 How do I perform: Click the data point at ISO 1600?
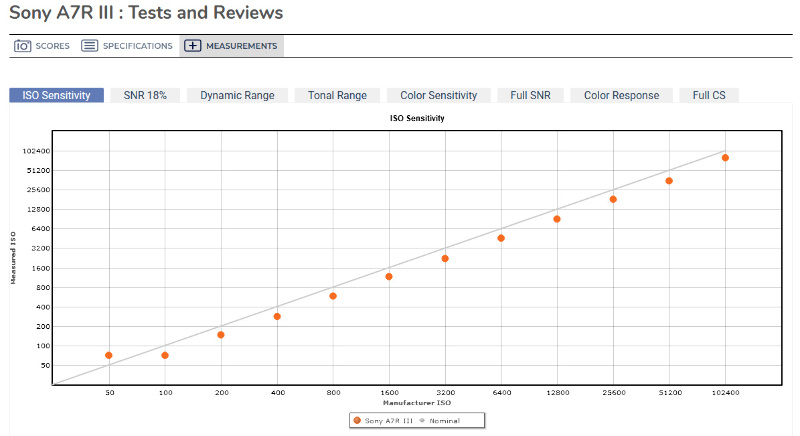(389, 277)
